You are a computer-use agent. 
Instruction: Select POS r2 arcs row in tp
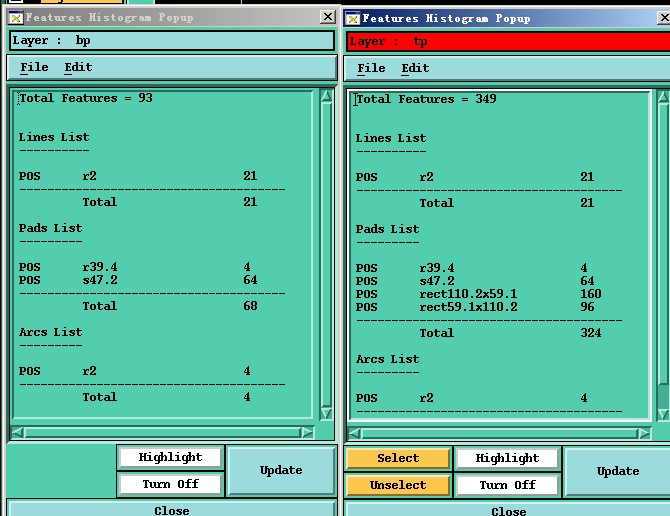[x=472, y=398]
